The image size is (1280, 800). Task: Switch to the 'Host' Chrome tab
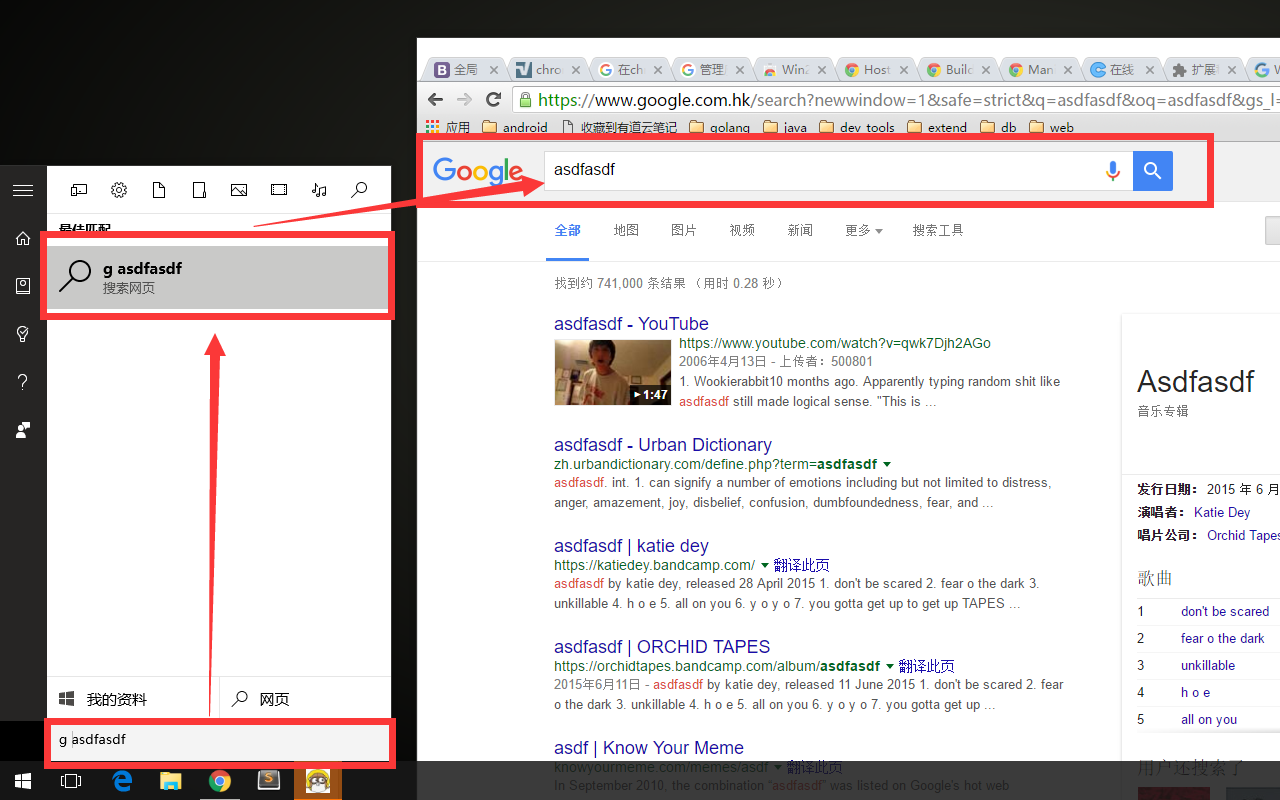pyautogui.click(x=876, y=70)
